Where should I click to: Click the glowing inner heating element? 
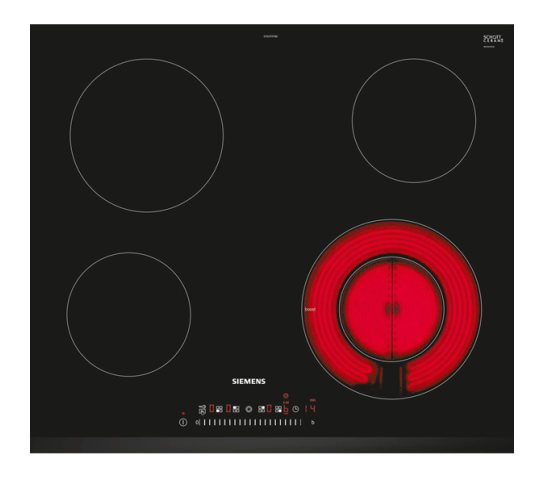392,308
